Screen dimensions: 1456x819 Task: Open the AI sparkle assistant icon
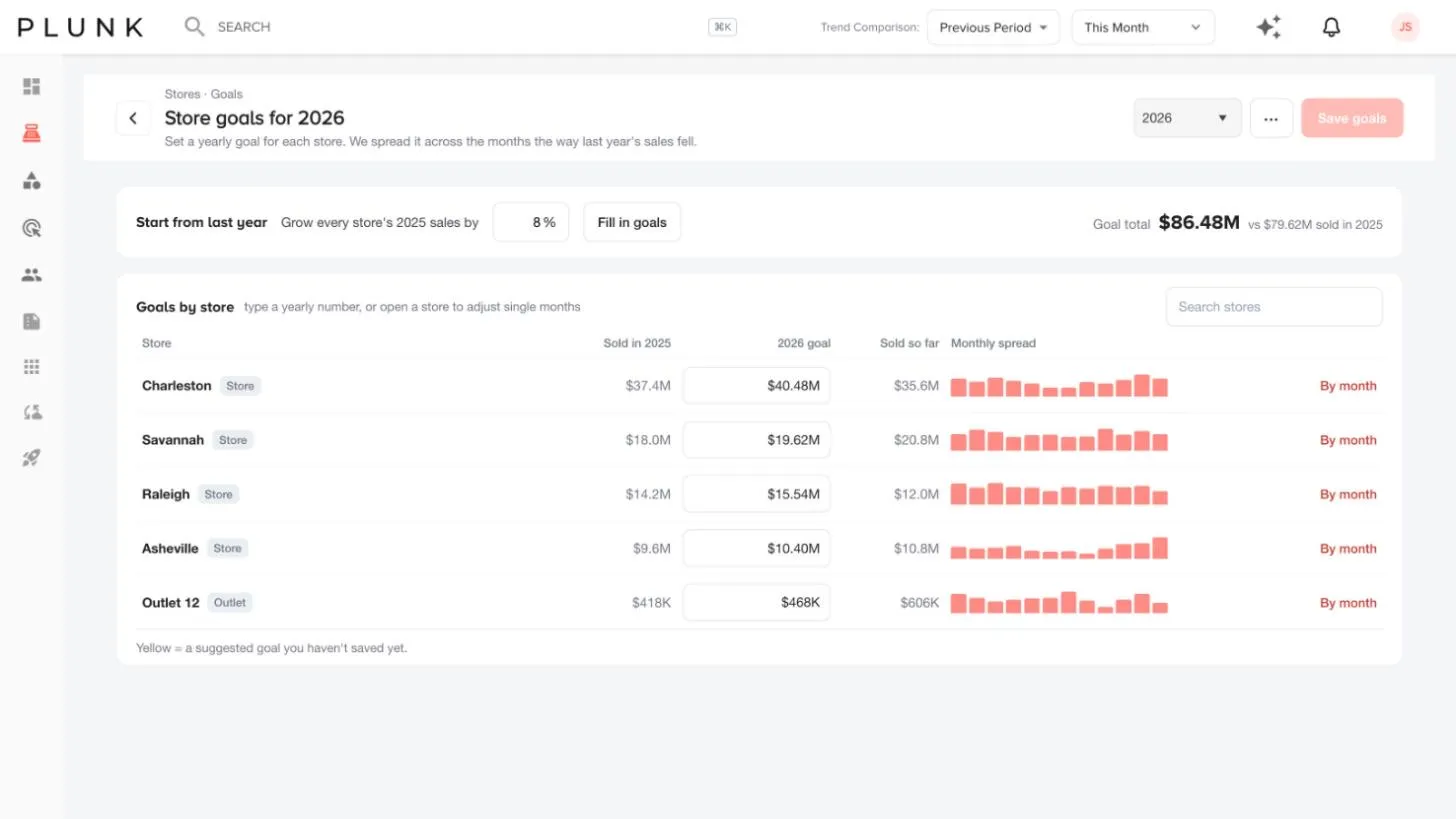pos(1269,27)
